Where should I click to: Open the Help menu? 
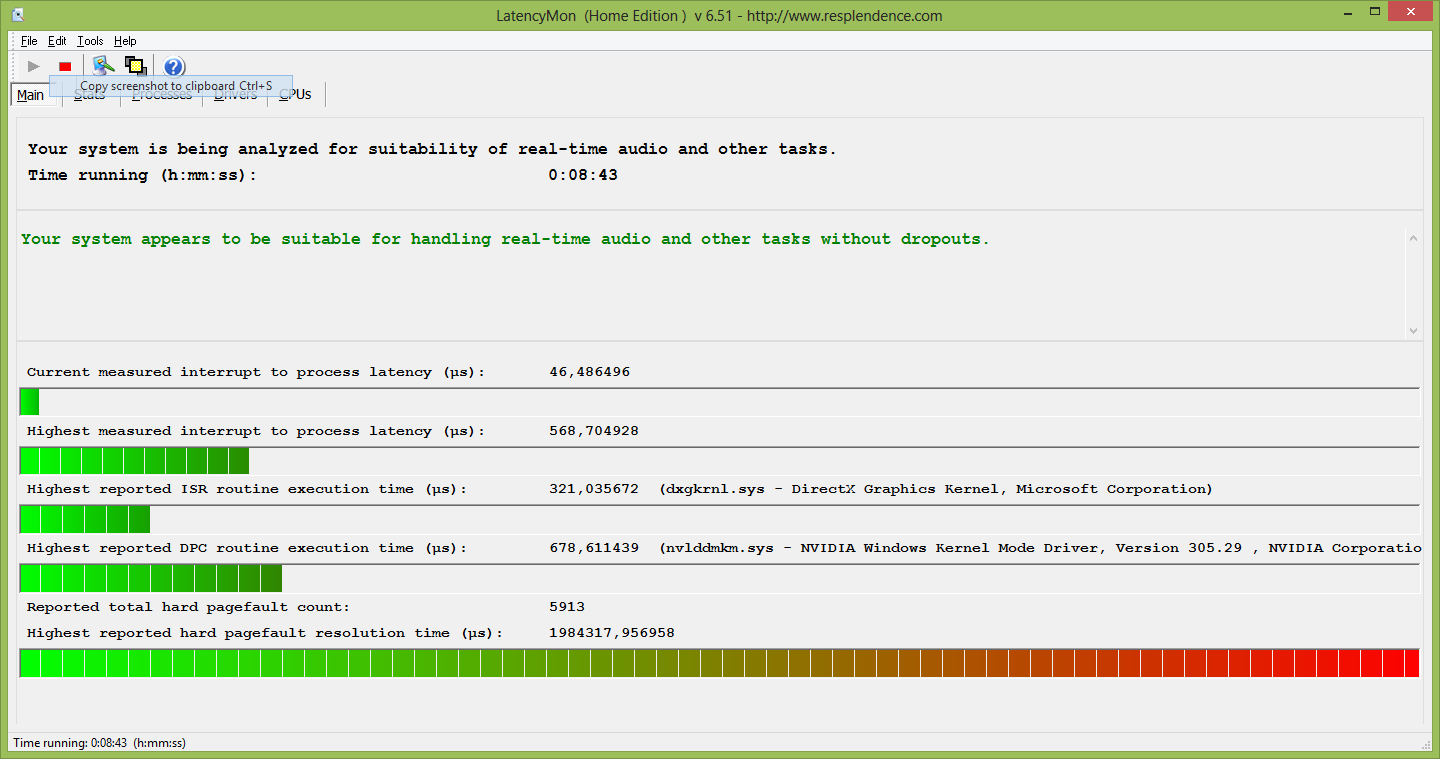point(125,41)
